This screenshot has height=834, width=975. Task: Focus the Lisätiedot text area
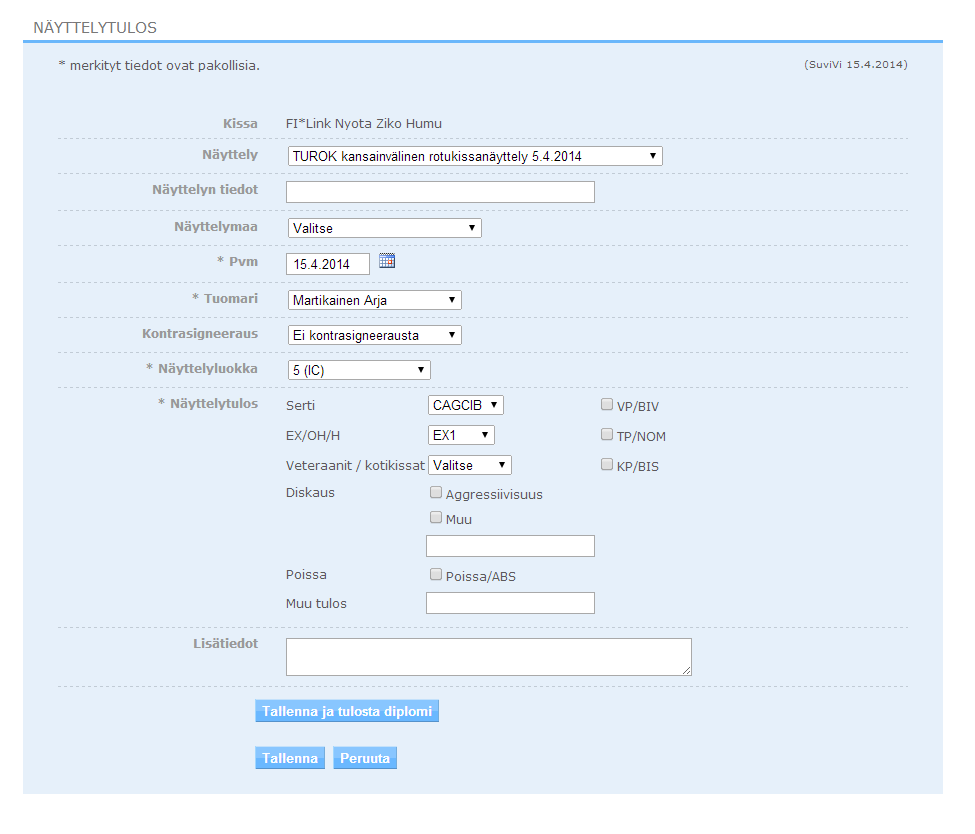489,657
